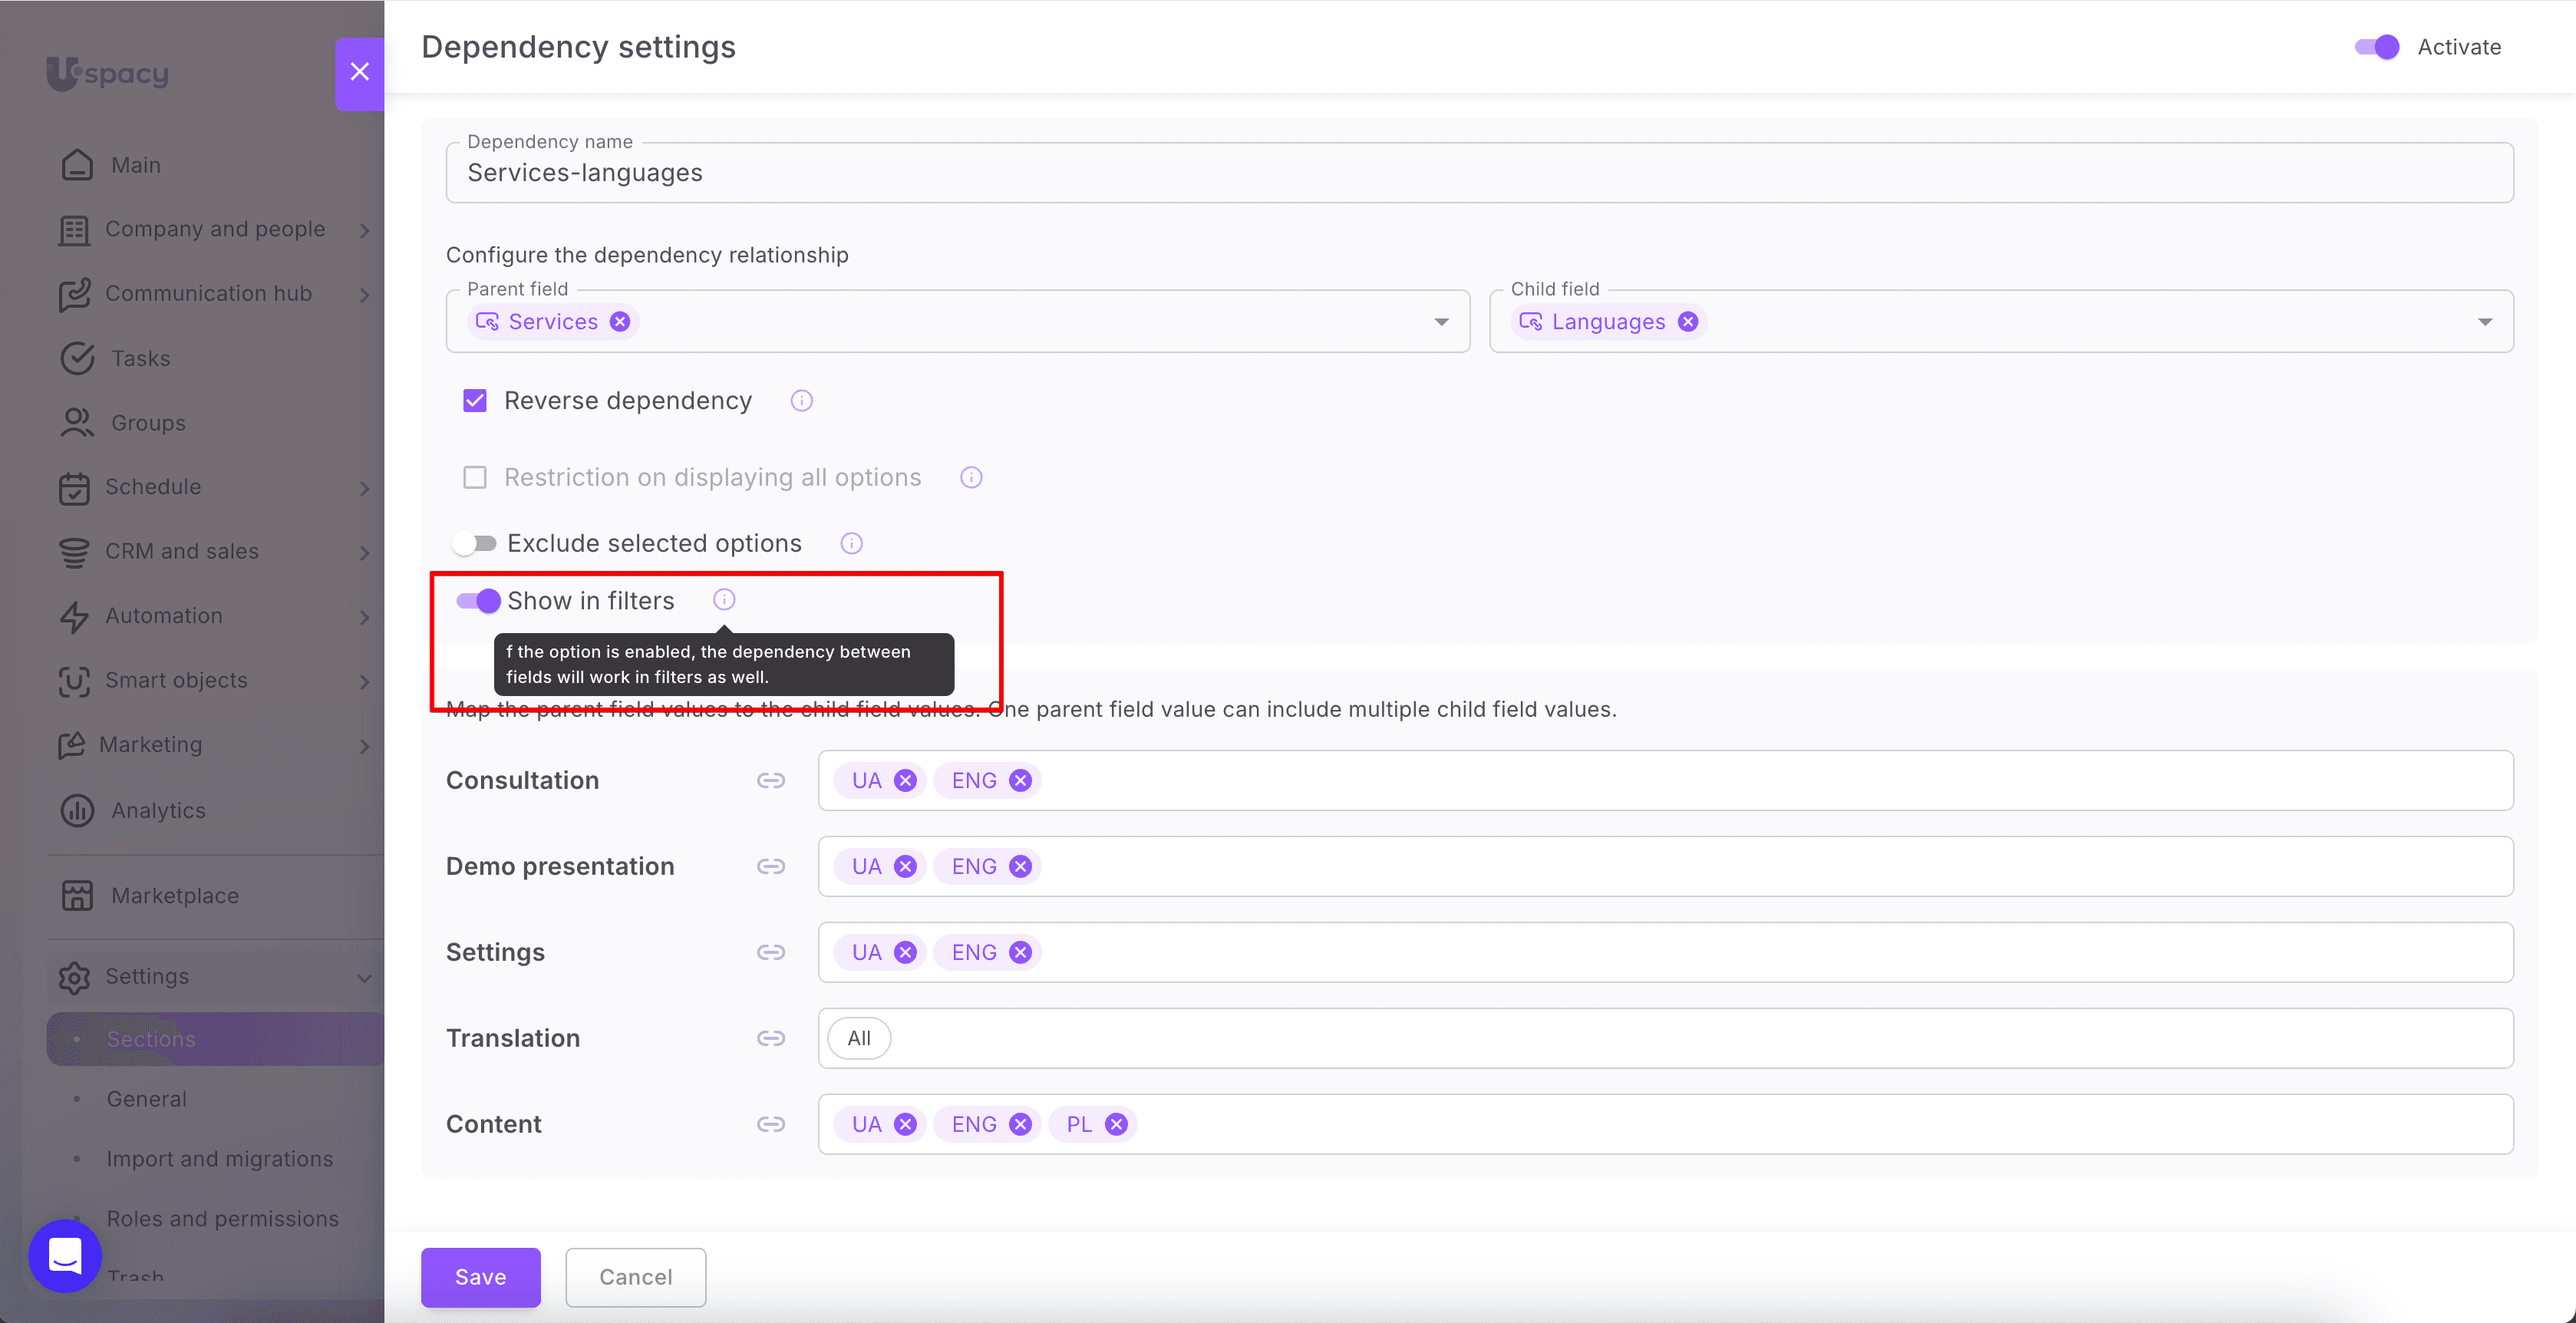Remove Services from Parent field
The height and width of the screenshot is (1323, 2576).
click(x=620, y=321)
